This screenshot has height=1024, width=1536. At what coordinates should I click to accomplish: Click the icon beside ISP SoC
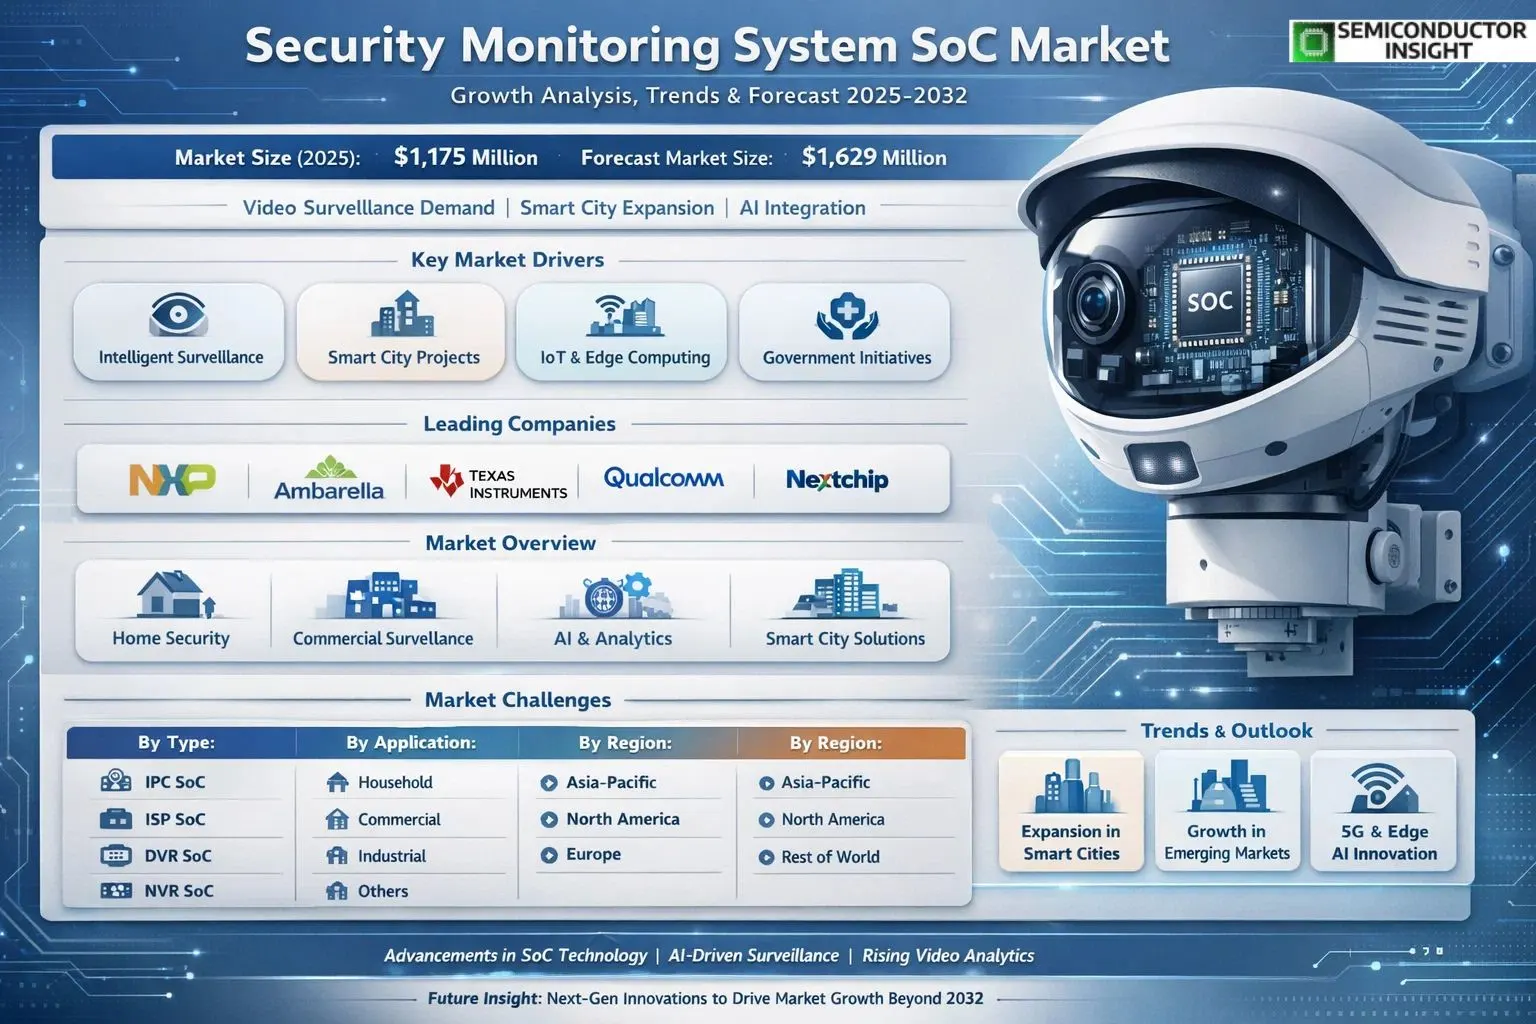116,820
